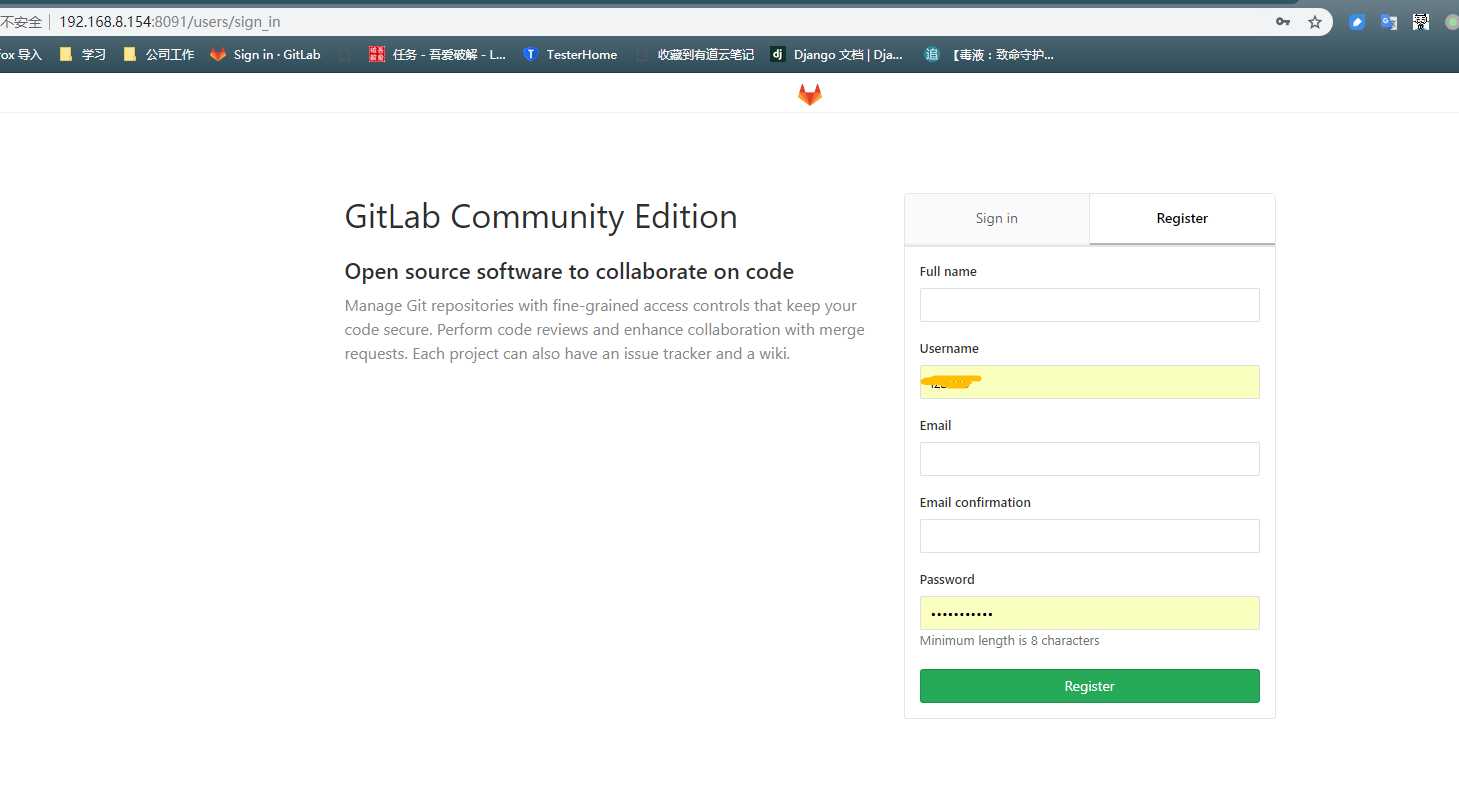Click 'Open source software to collaborate on code'
The width and height of the screenshot is (1459, 788).
click(x=569, y=272)
